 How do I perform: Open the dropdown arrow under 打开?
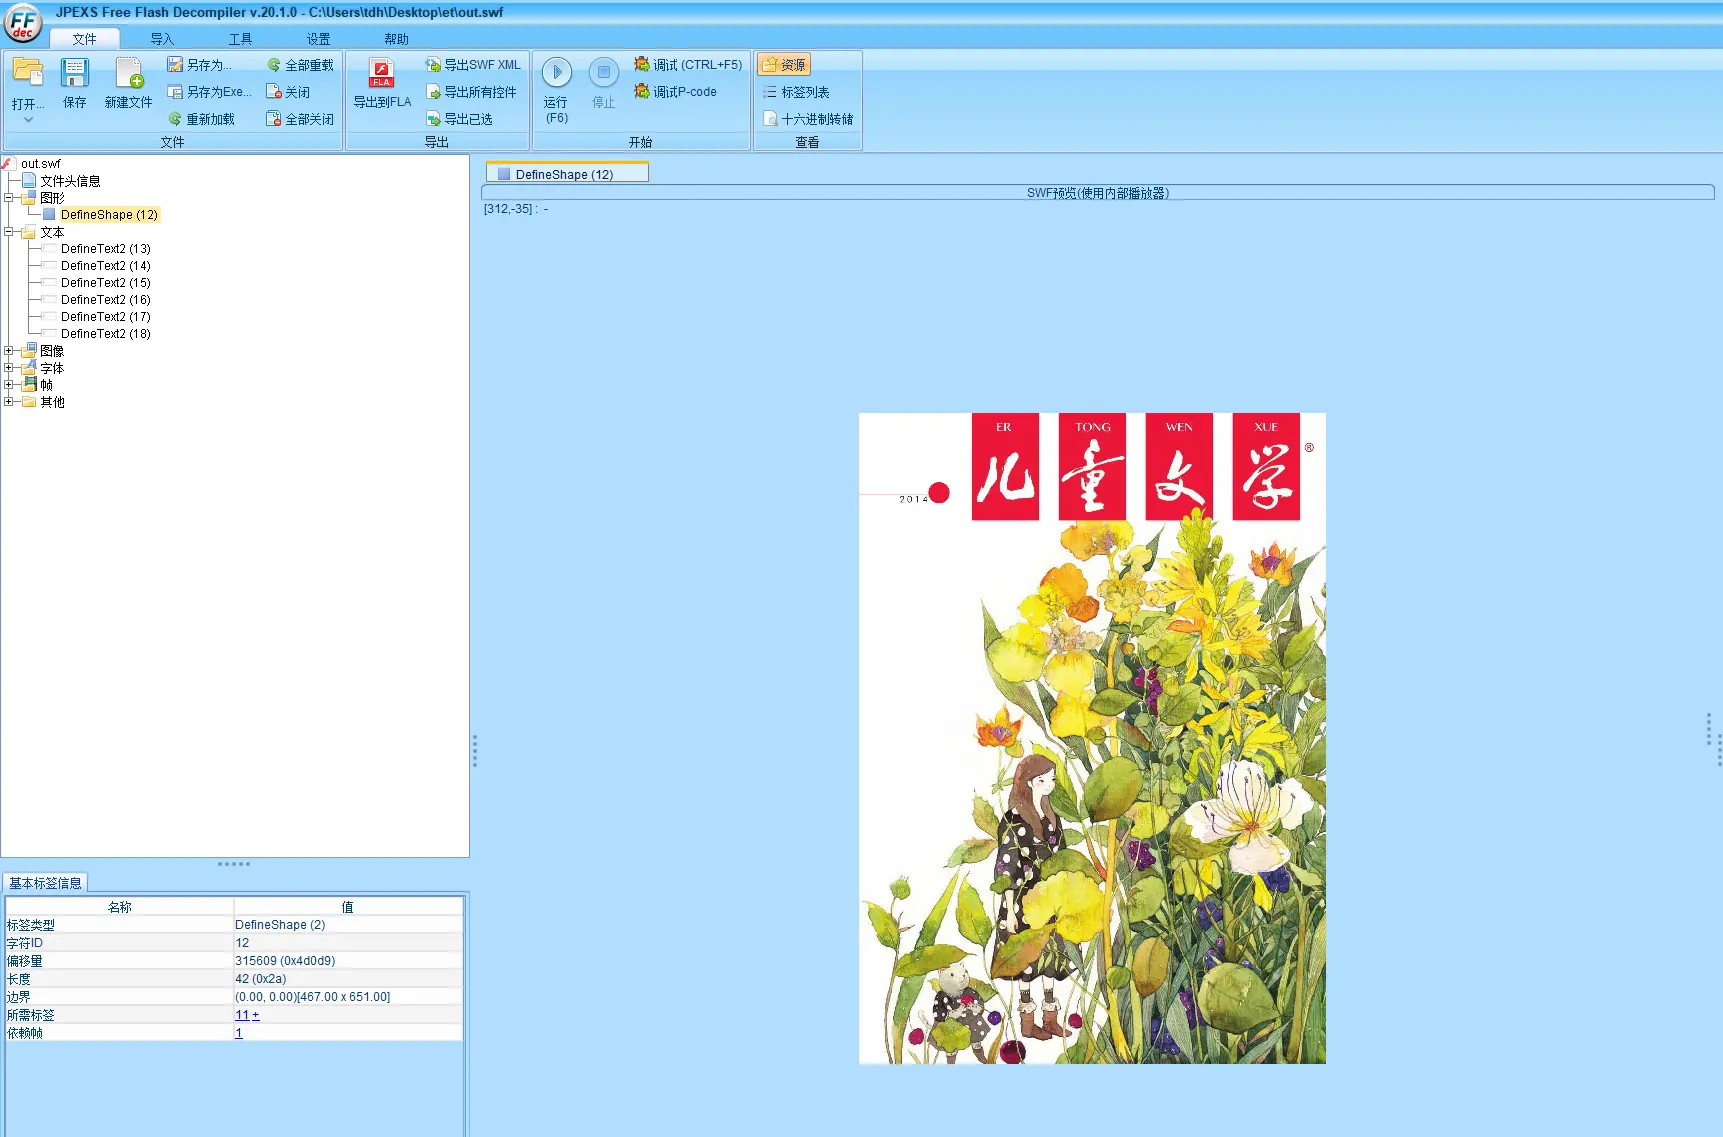(28, 119)
